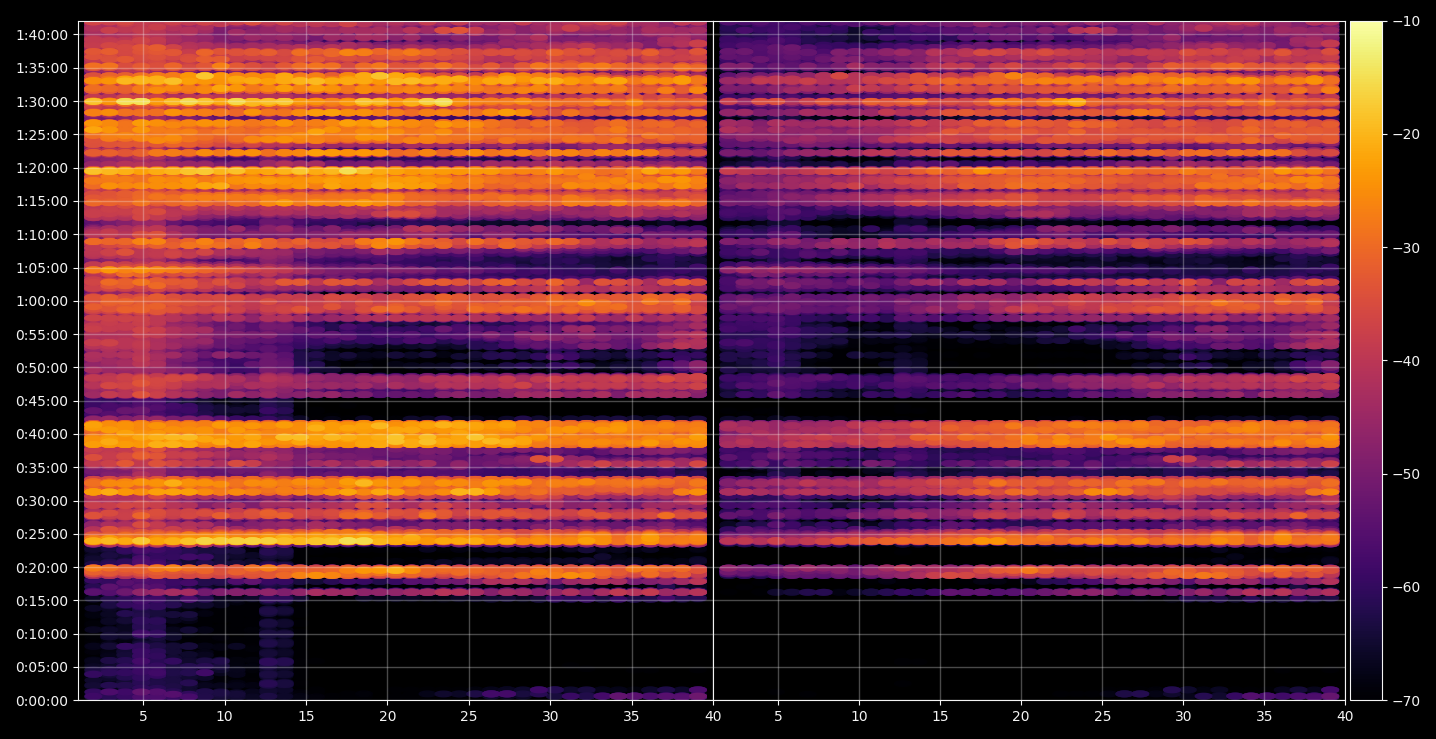The image size is (1436, 739).
Task: Select the 1:20:00 y-axis tick label
Action: (x=42, y=168)
